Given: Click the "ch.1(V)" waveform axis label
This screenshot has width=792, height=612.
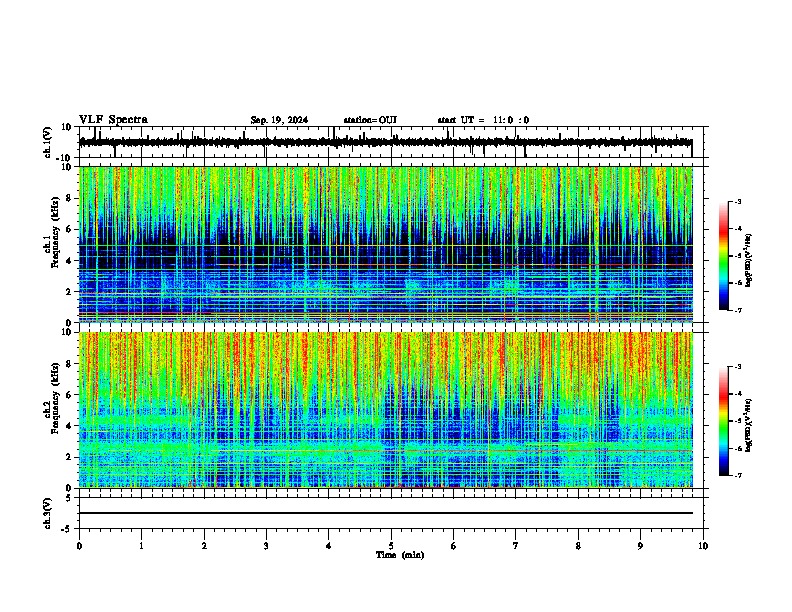Looking at the screenshot, I should point(48,142).
